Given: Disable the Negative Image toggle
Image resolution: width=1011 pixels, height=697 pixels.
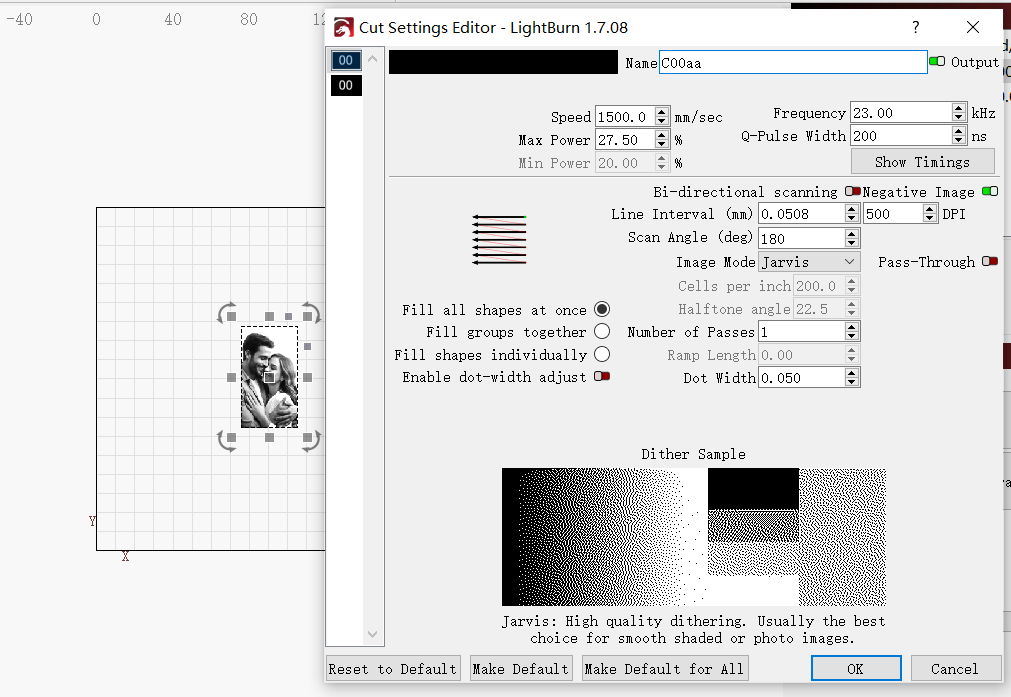Looking at the screenshot, I should pos(990,192).
